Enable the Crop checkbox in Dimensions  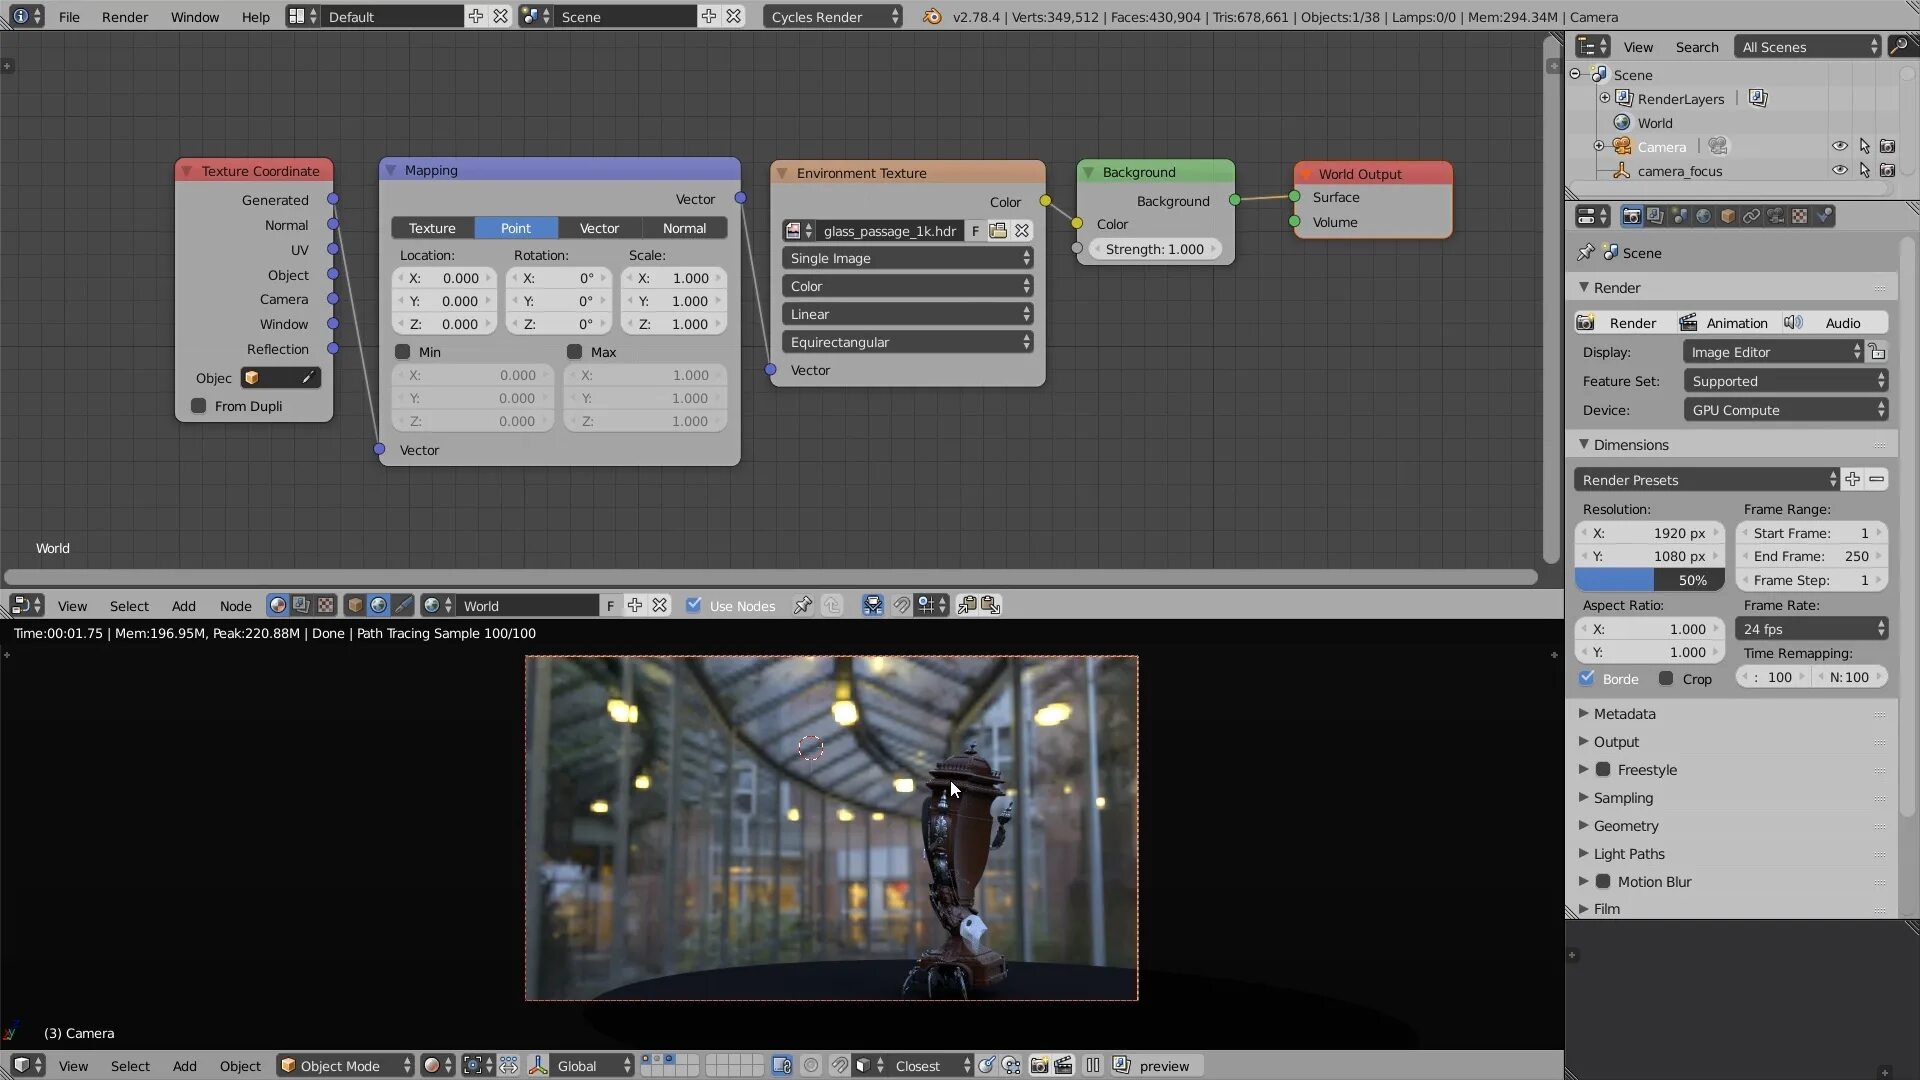tap(1665, 678)
